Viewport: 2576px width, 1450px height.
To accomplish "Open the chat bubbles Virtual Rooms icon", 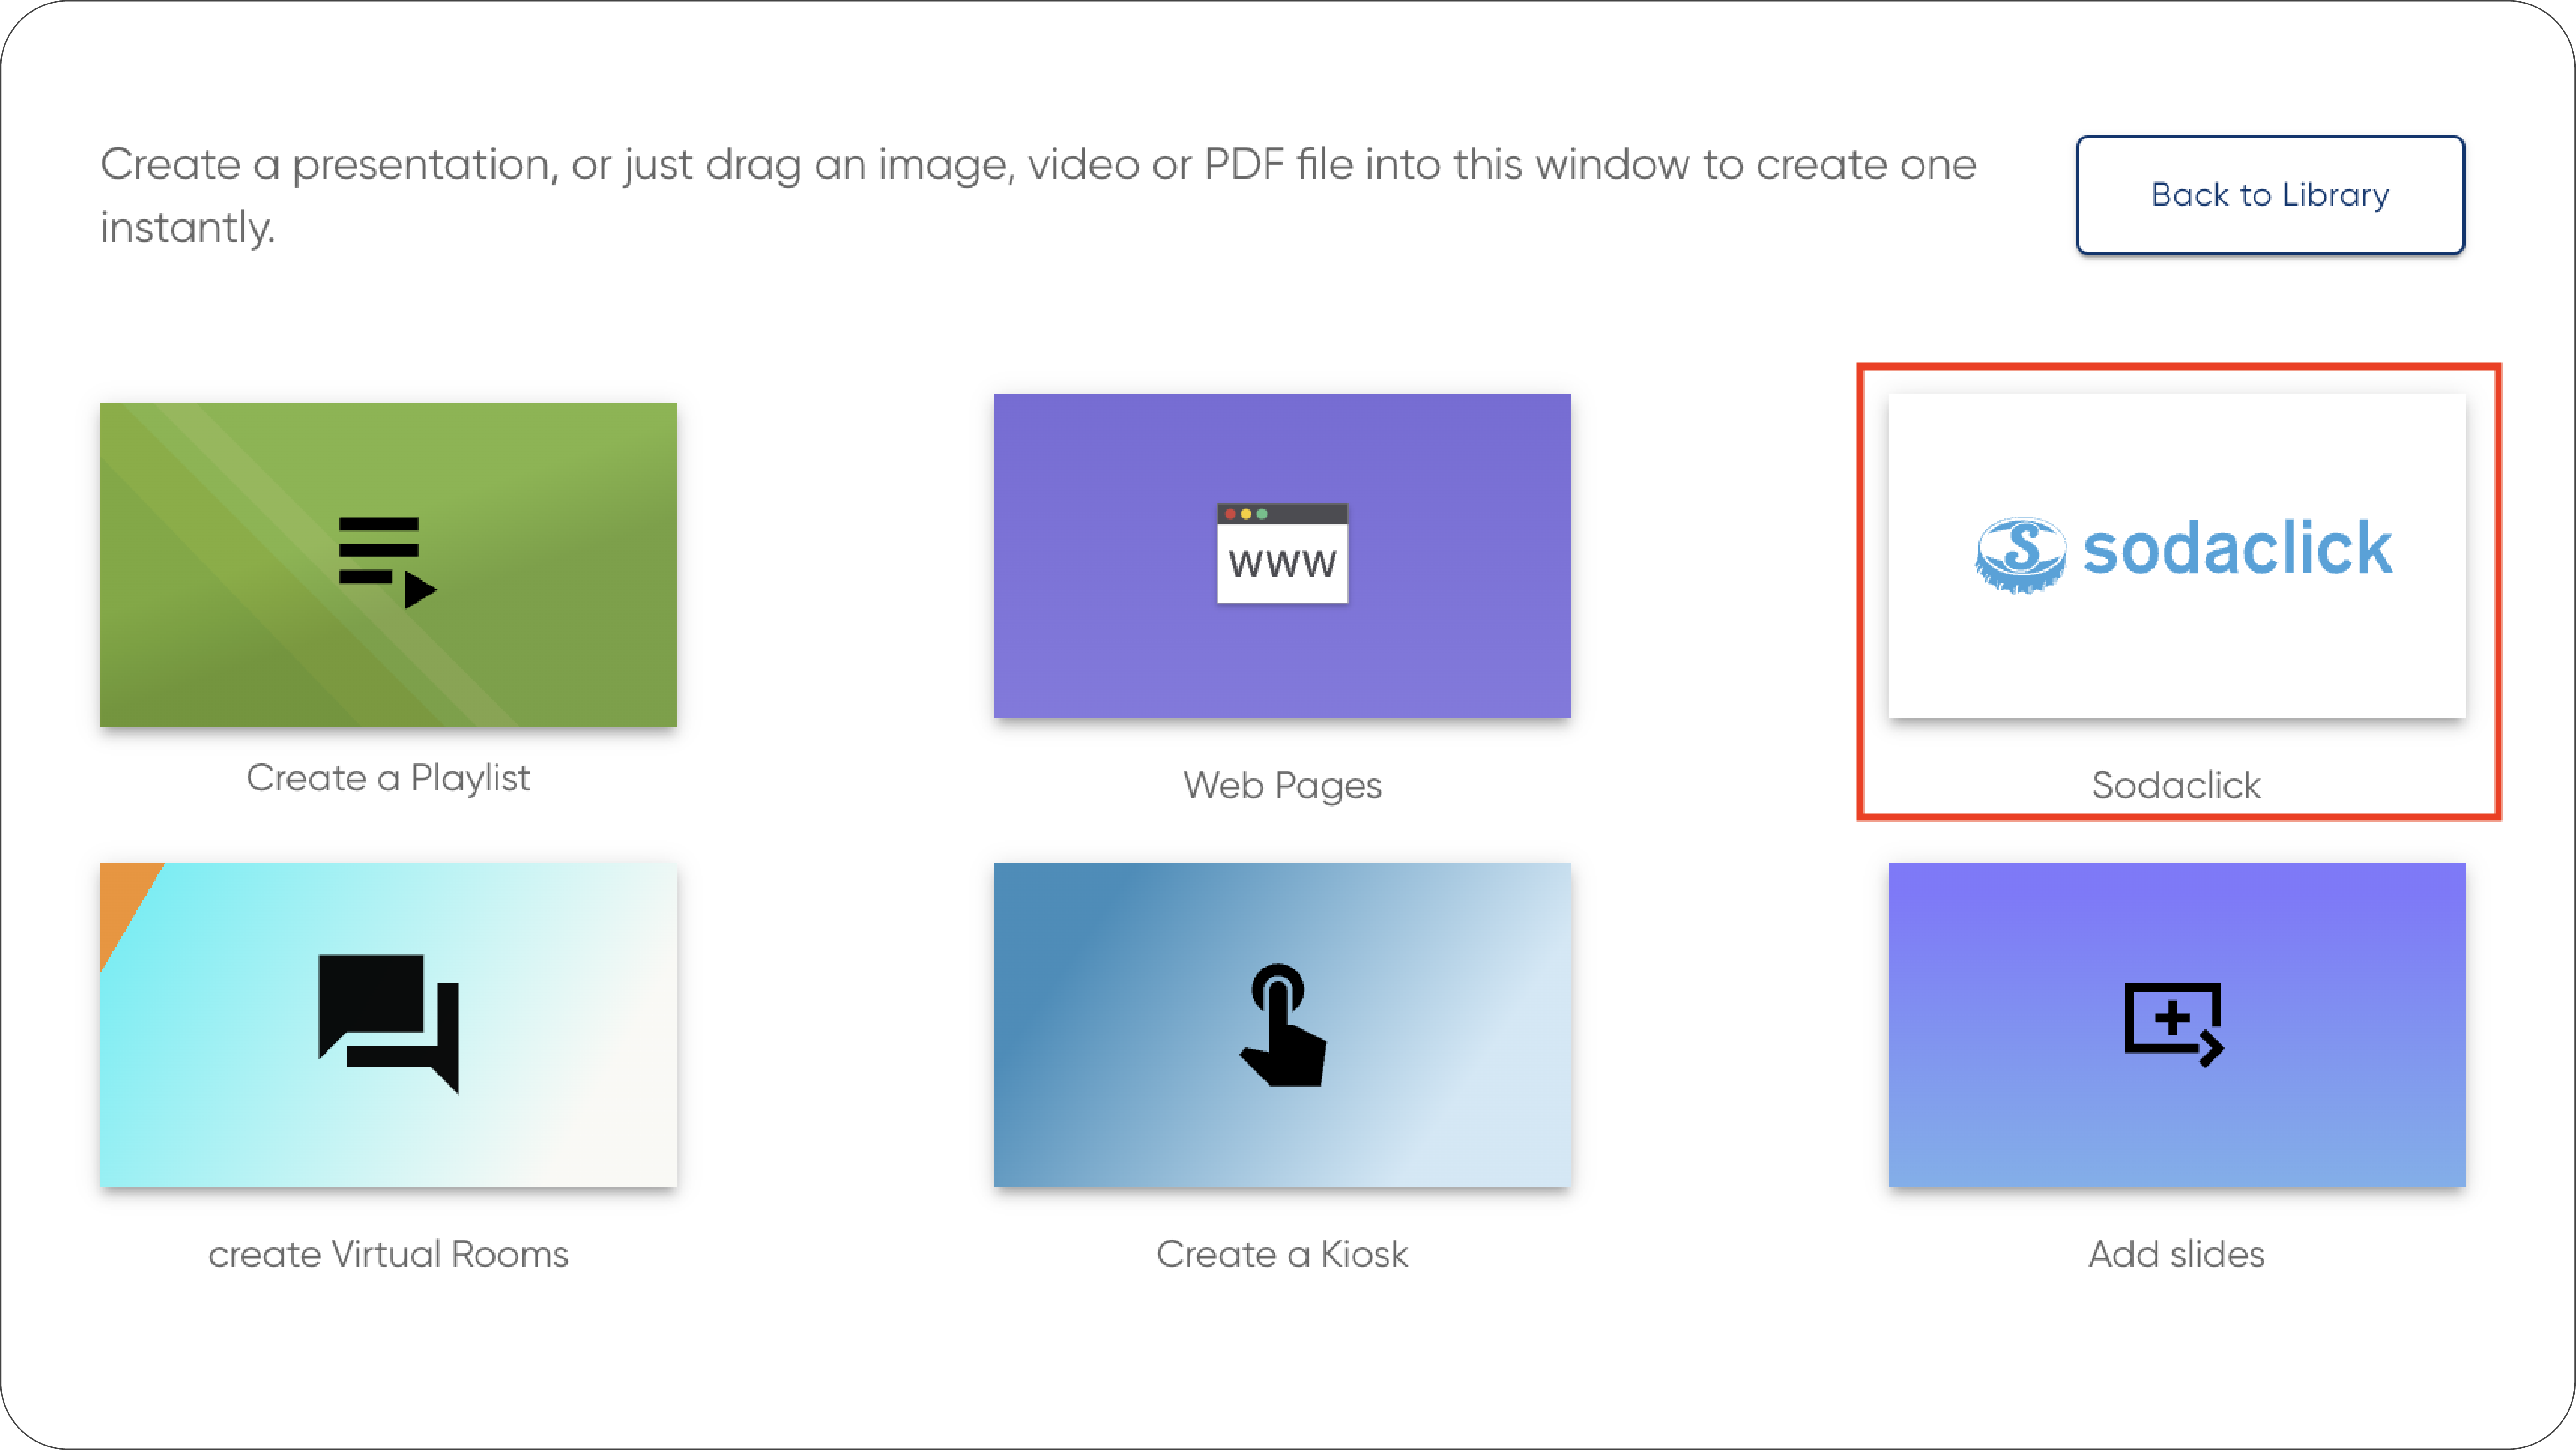I will tap(388, 1023).
